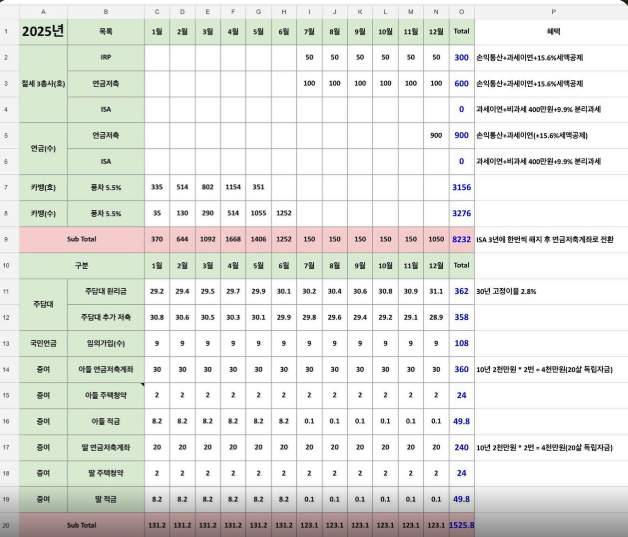Image resolution: width=628 pixels, height=537 pixels.
Task: Click the 335 value in row 7
Action: [157, 187]
